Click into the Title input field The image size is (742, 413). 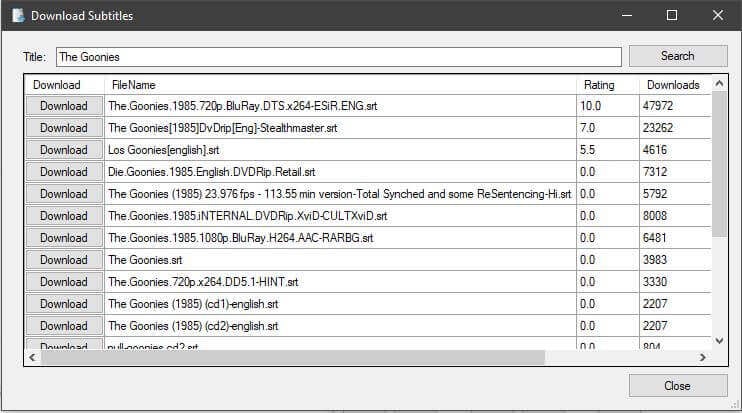[x=338, y=57]
